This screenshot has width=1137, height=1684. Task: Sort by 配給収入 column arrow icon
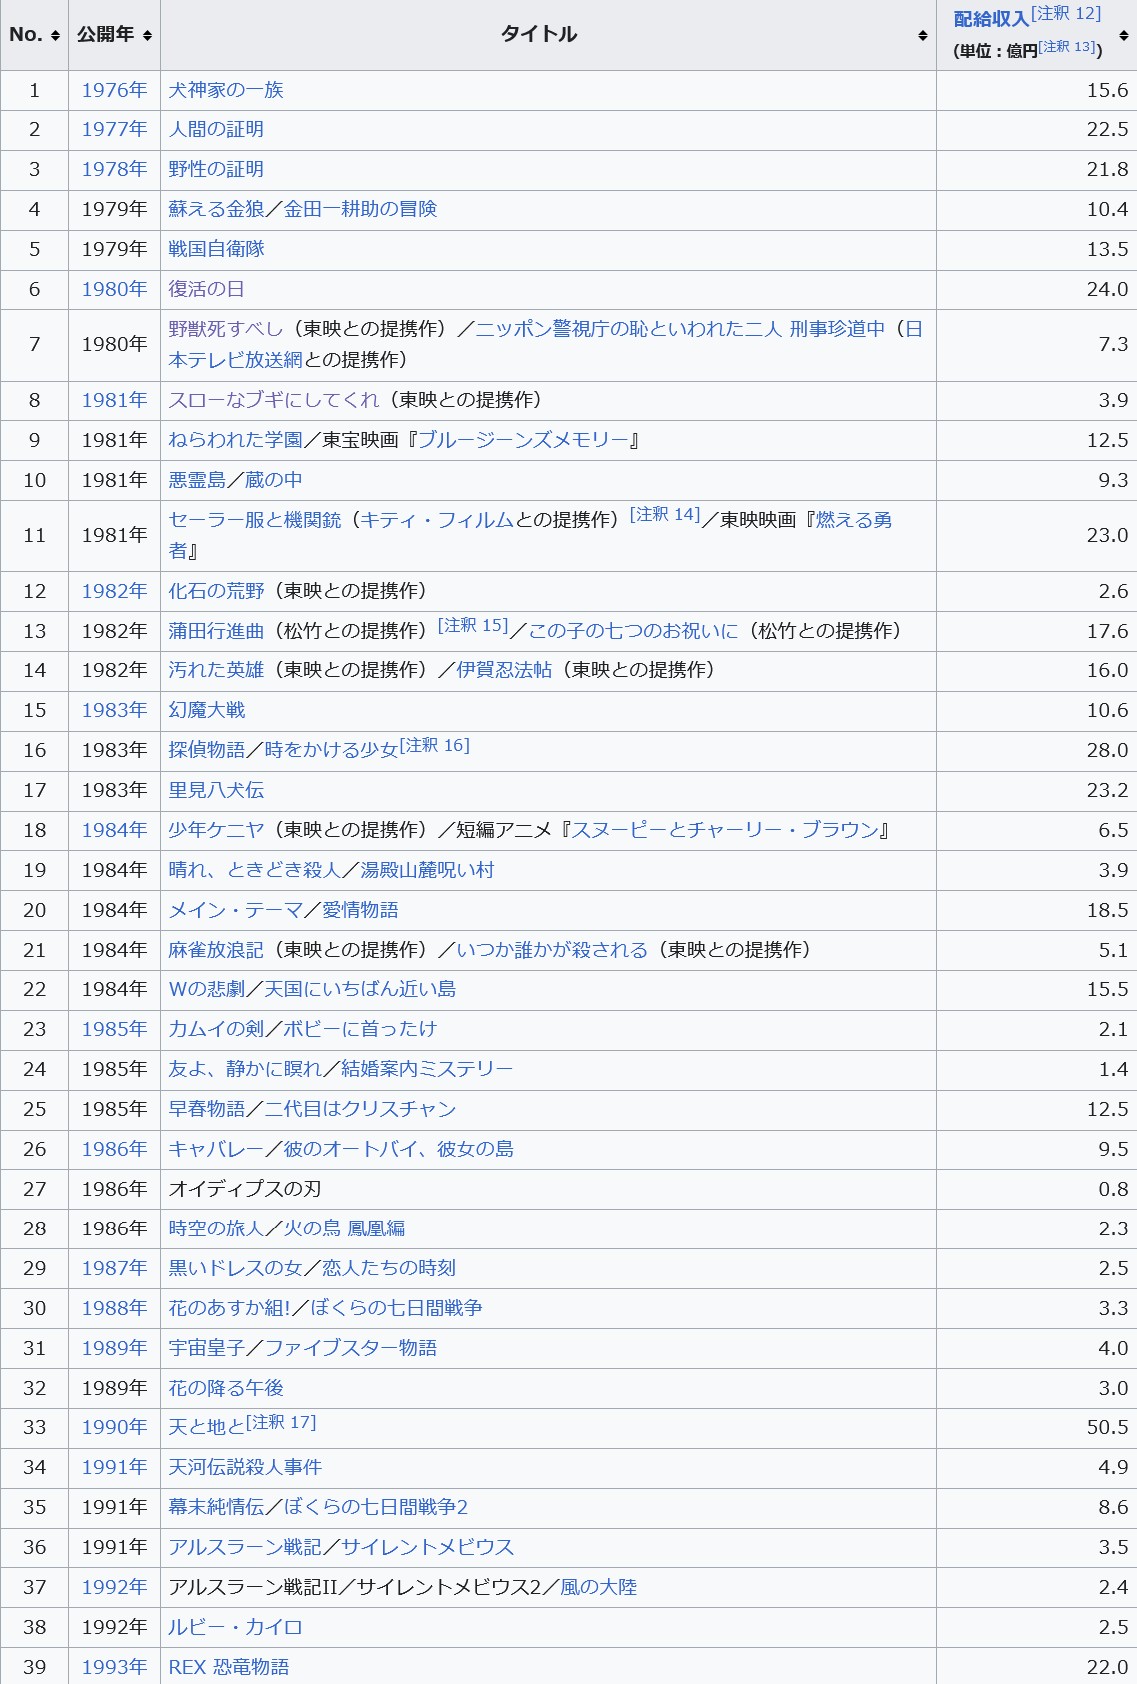point(1123,35)
